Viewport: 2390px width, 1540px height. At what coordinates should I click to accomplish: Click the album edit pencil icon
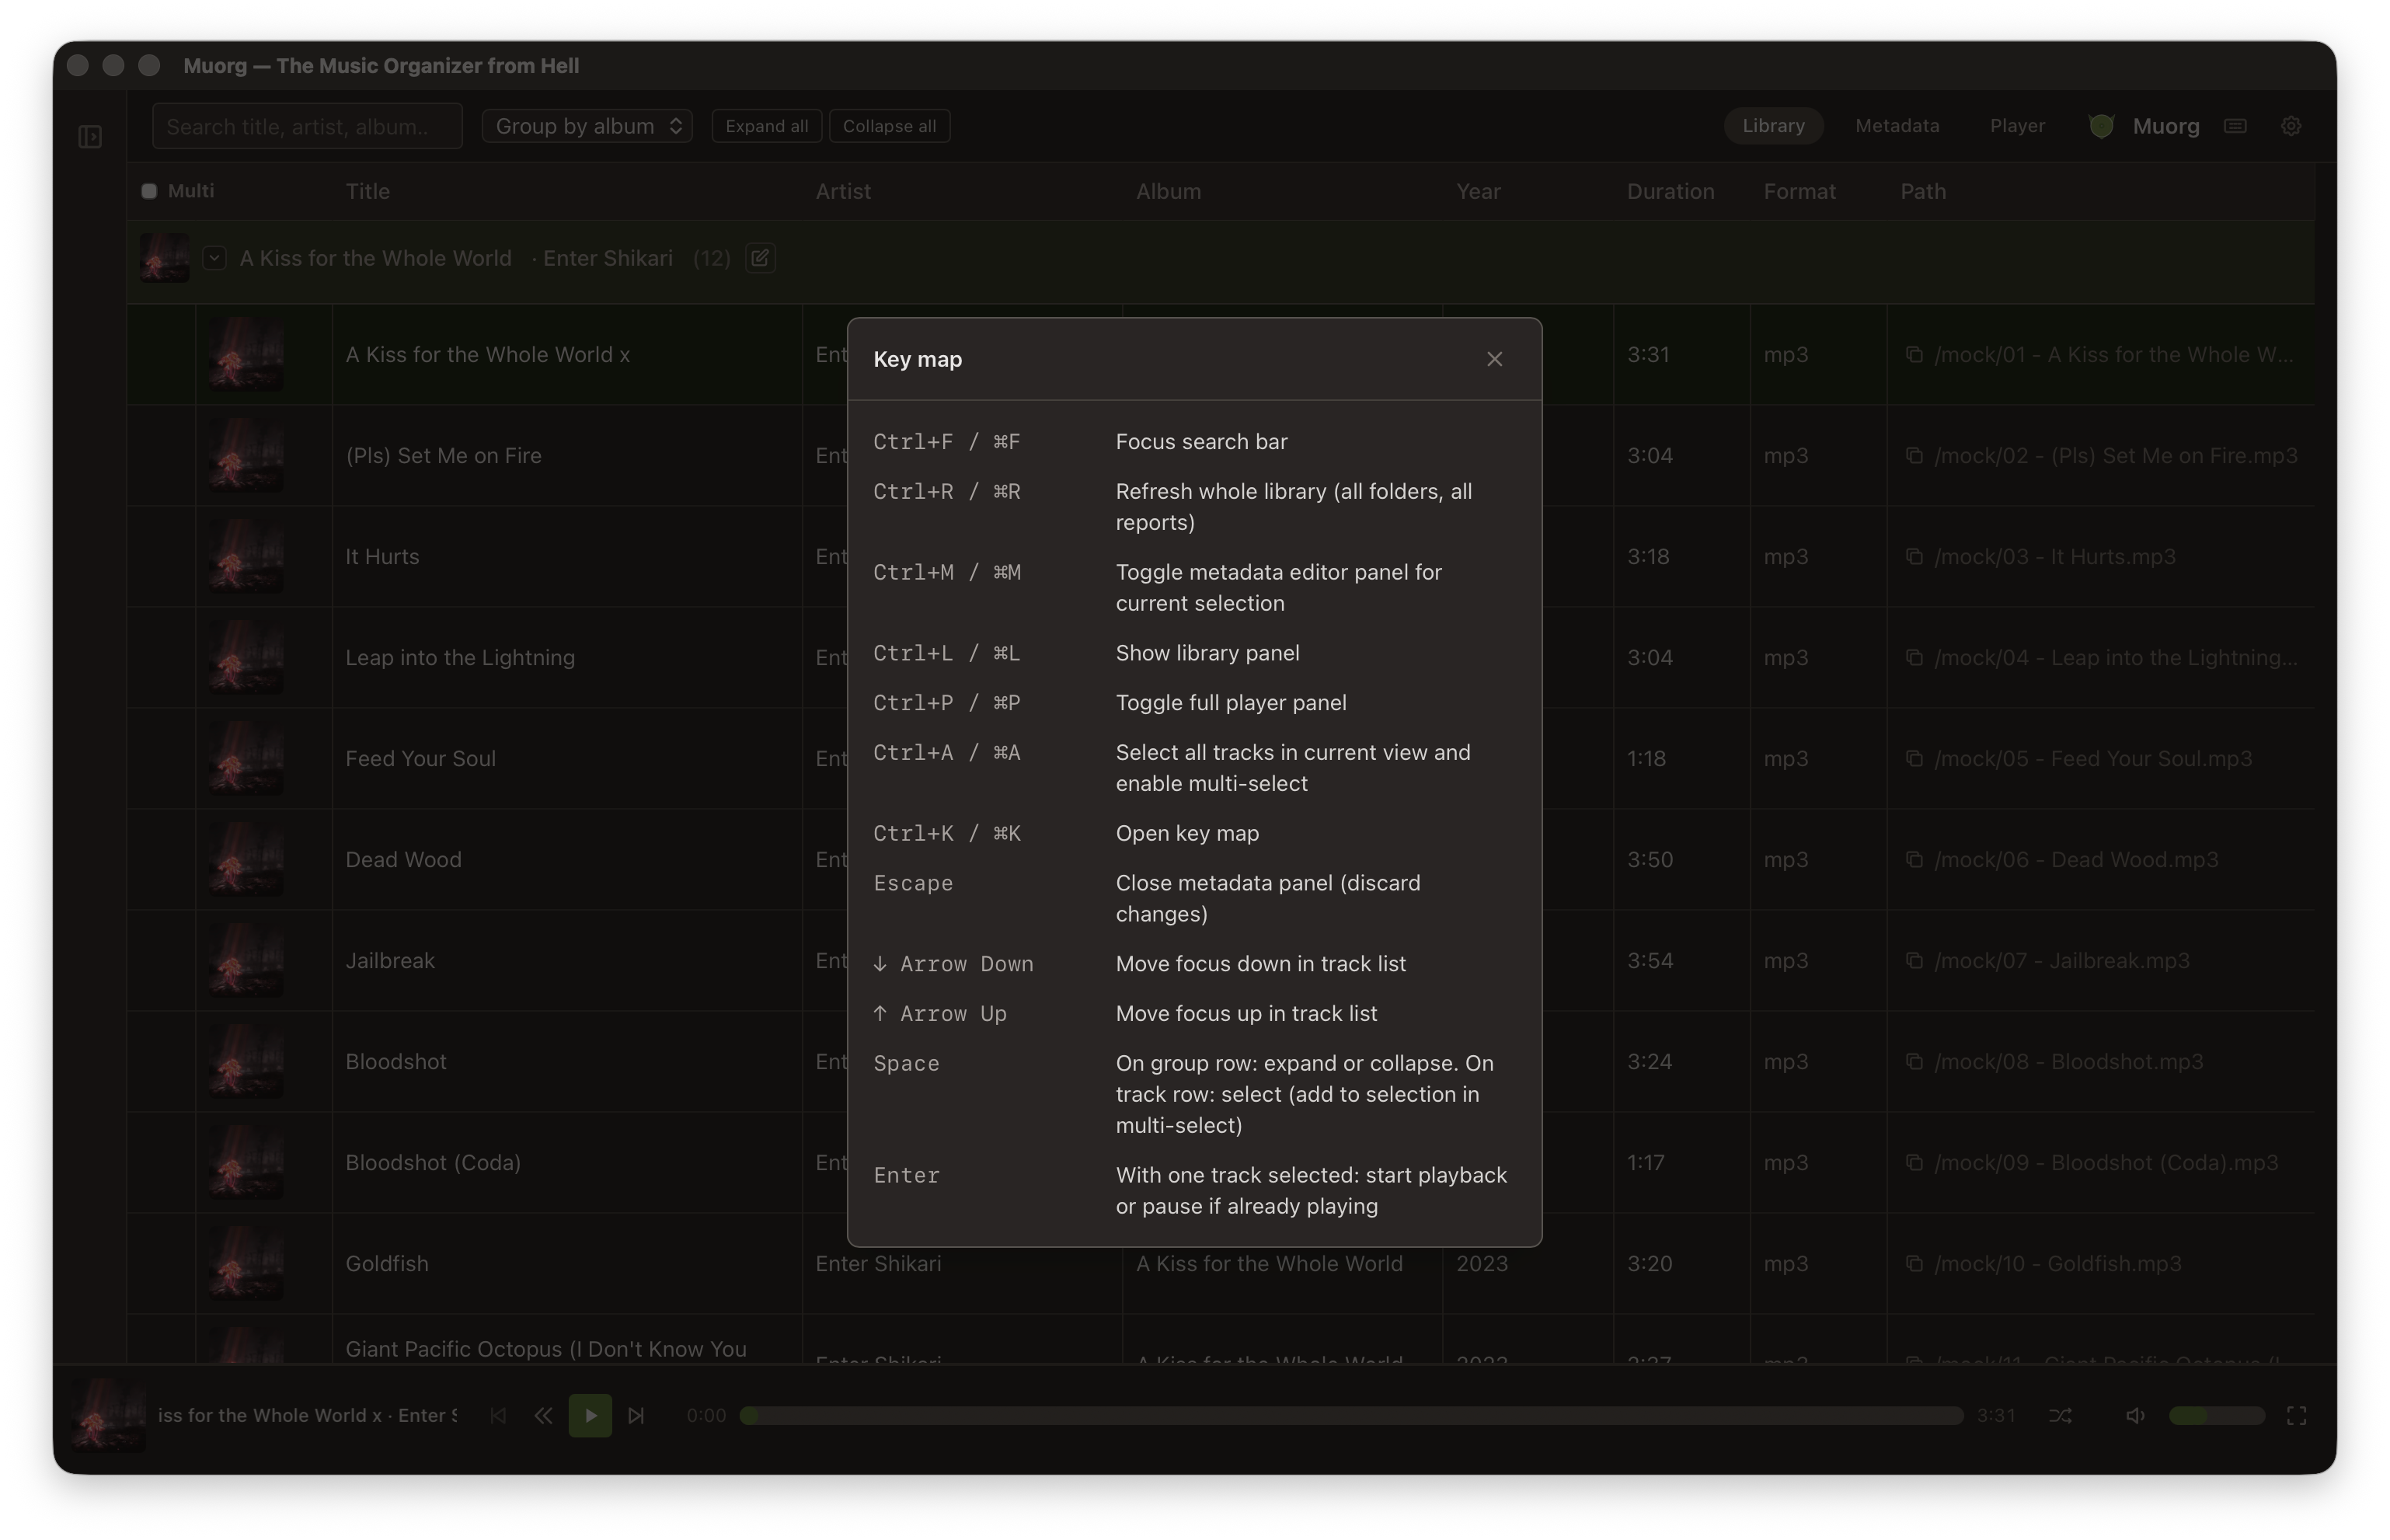[760, 258]
